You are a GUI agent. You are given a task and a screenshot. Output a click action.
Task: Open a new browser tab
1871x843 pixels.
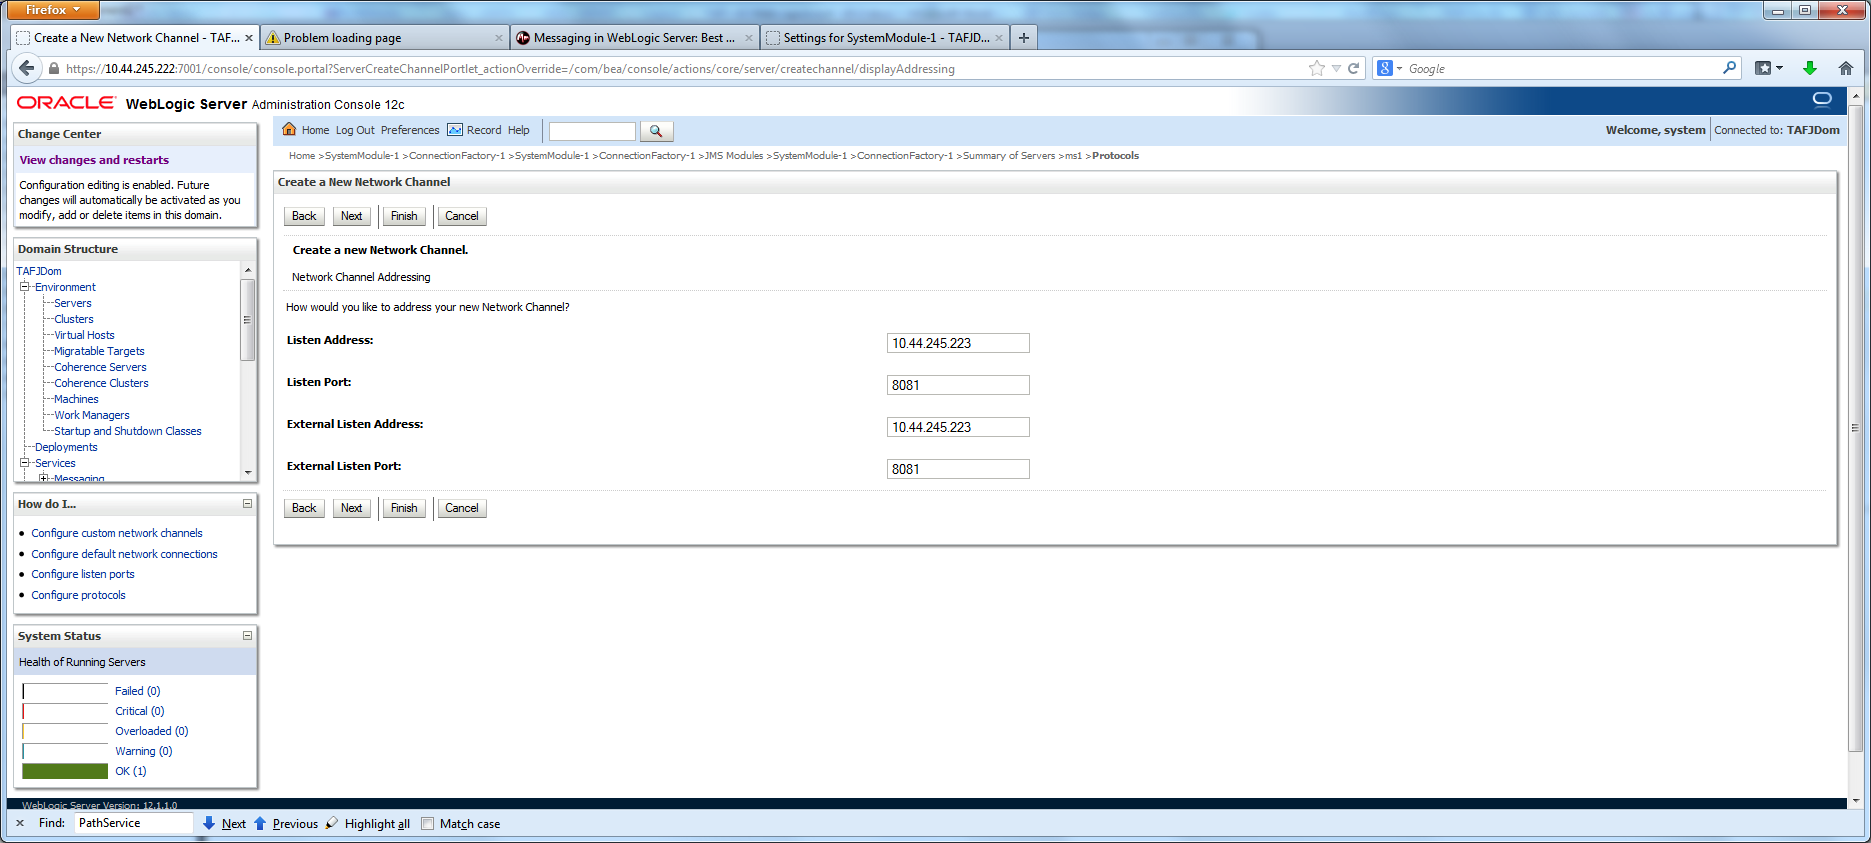pyautogui.click(x=1023, y=38)
